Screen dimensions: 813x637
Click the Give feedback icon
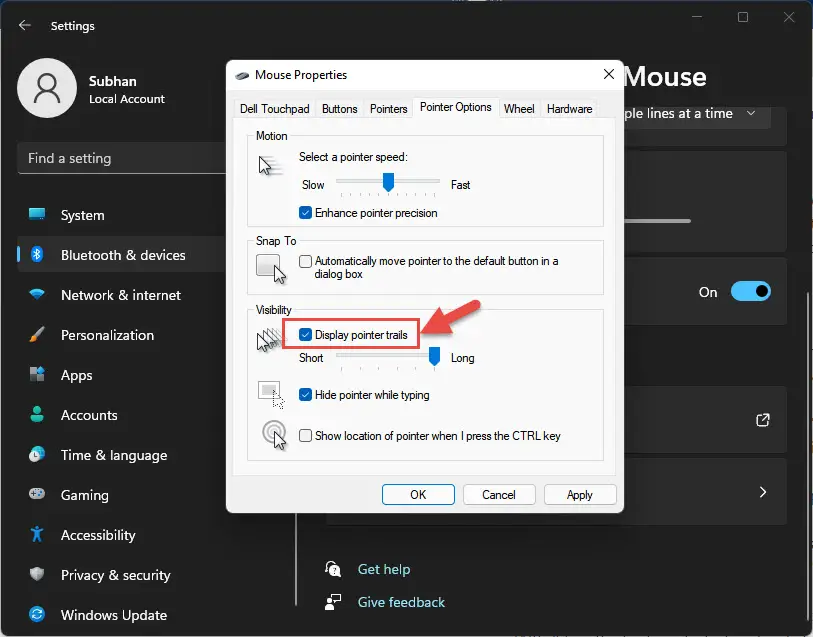point(333,602)
